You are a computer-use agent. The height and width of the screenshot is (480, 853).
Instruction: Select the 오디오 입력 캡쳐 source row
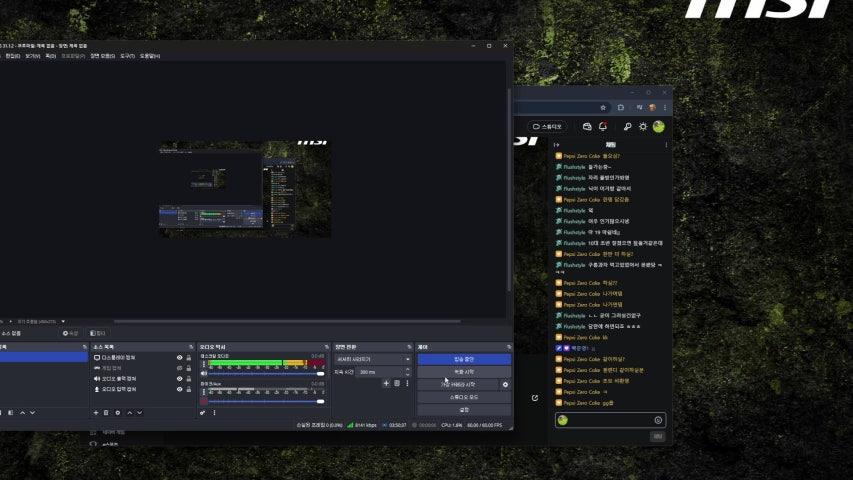coord(143,389)
